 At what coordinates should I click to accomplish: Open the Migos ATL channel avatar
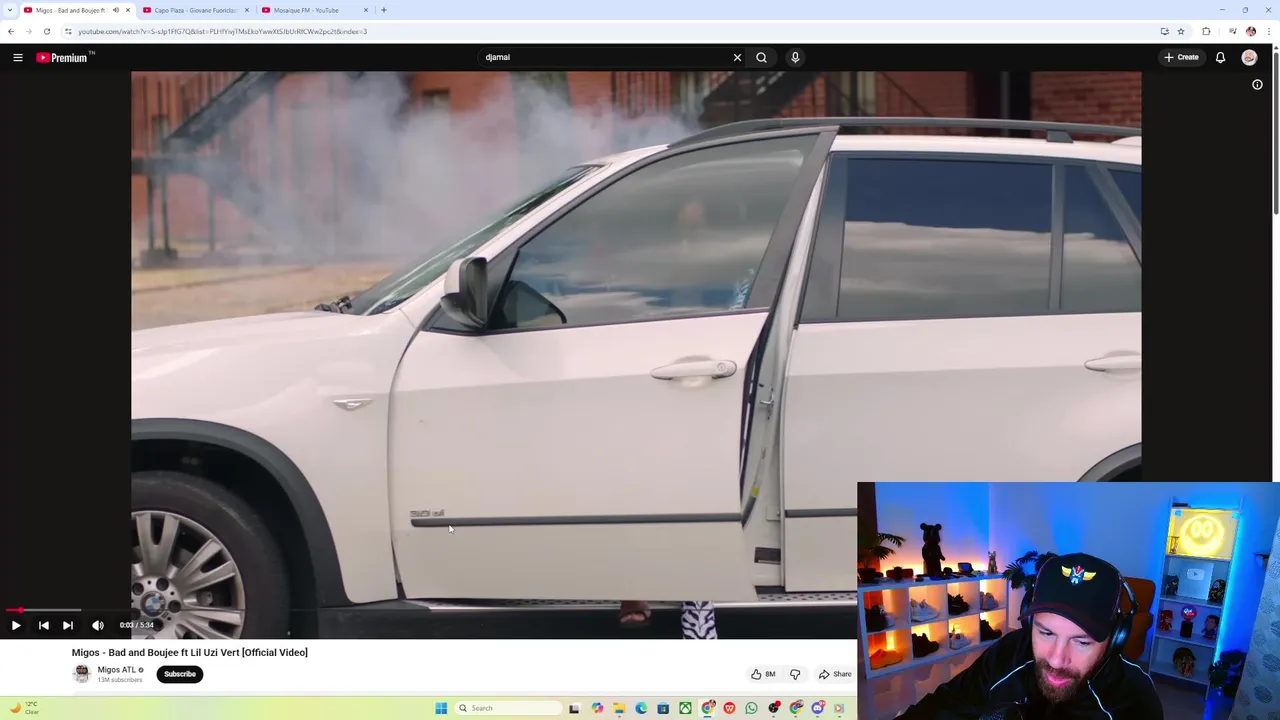[x=81, y=674]
